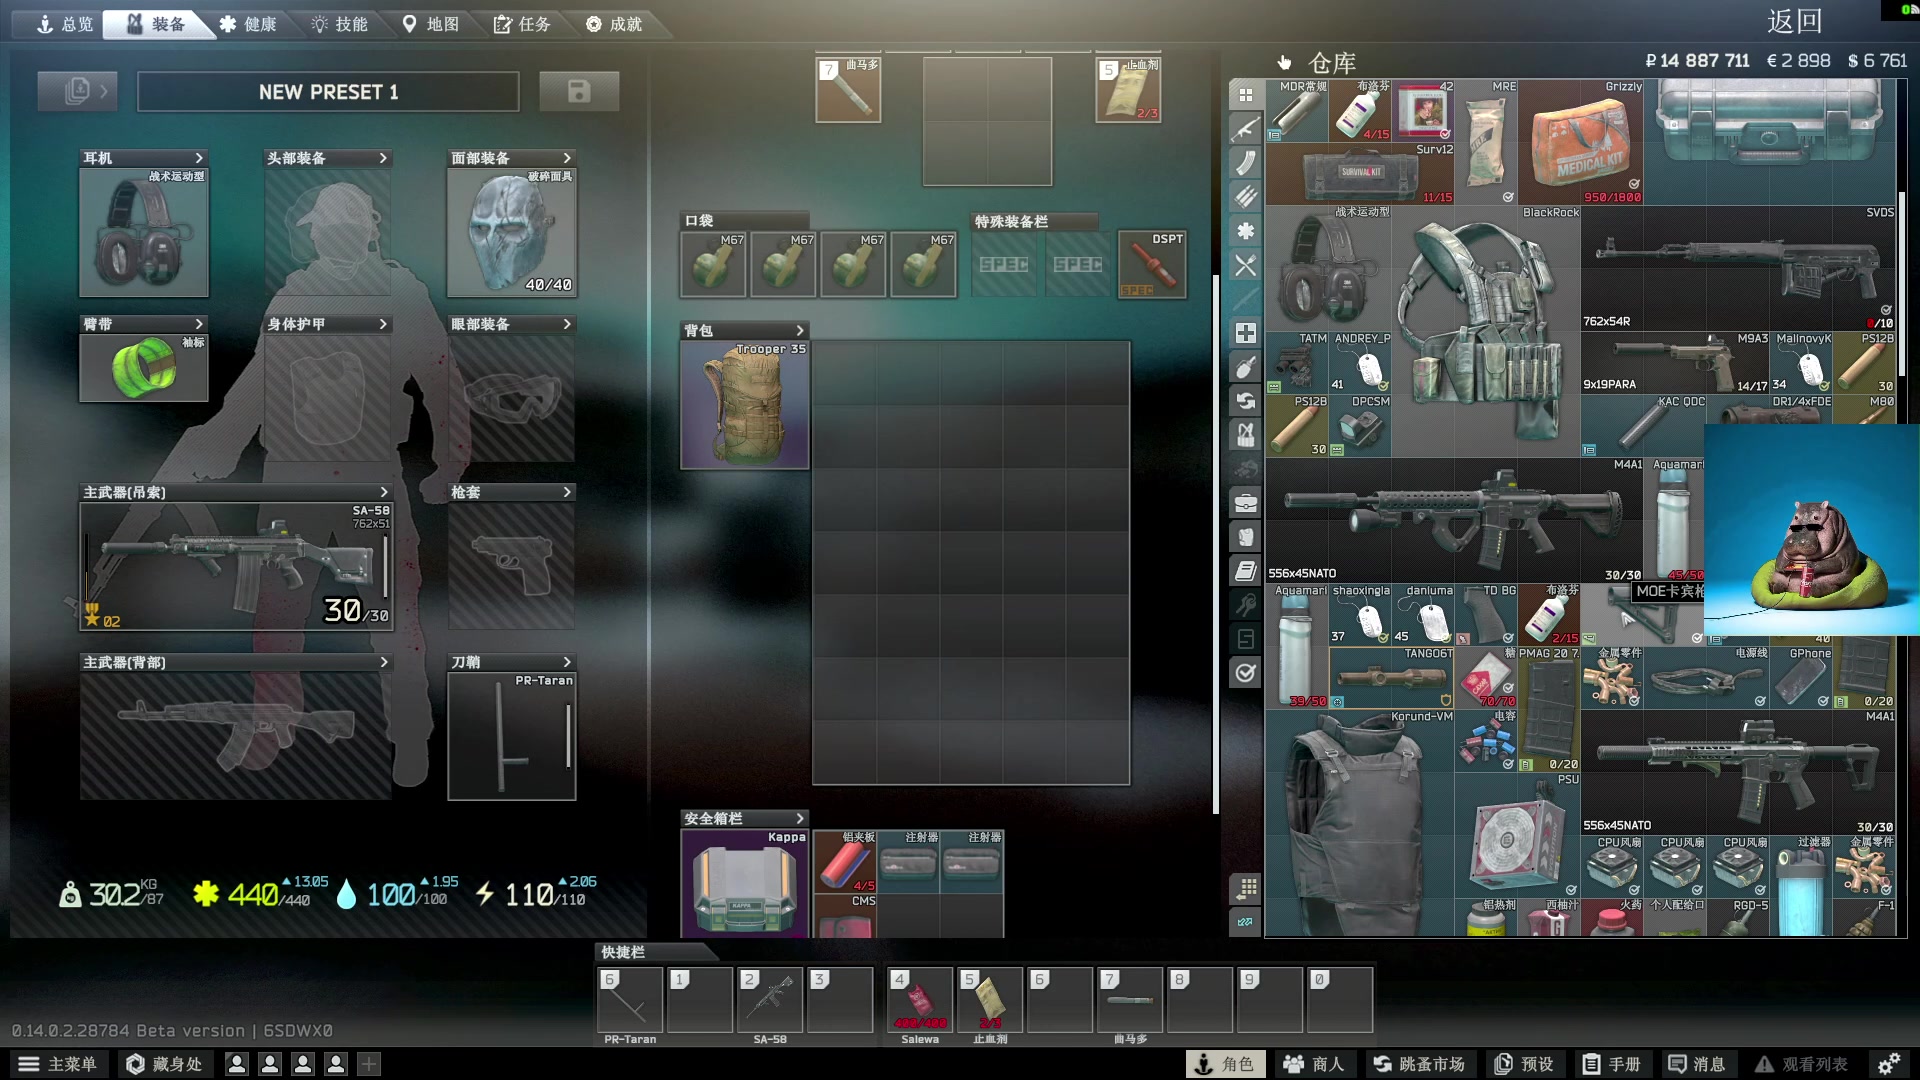Click the green armband item

(x=144, y=368)
